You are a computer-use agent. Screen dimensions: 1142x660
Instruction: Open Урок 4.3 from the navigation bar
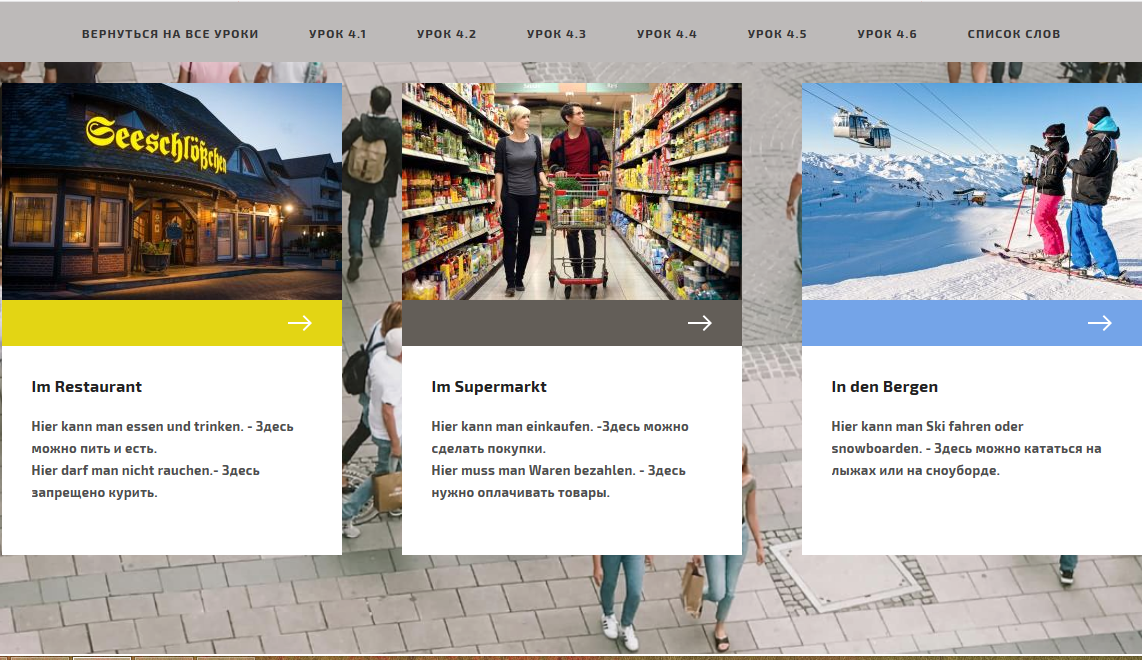557,34
